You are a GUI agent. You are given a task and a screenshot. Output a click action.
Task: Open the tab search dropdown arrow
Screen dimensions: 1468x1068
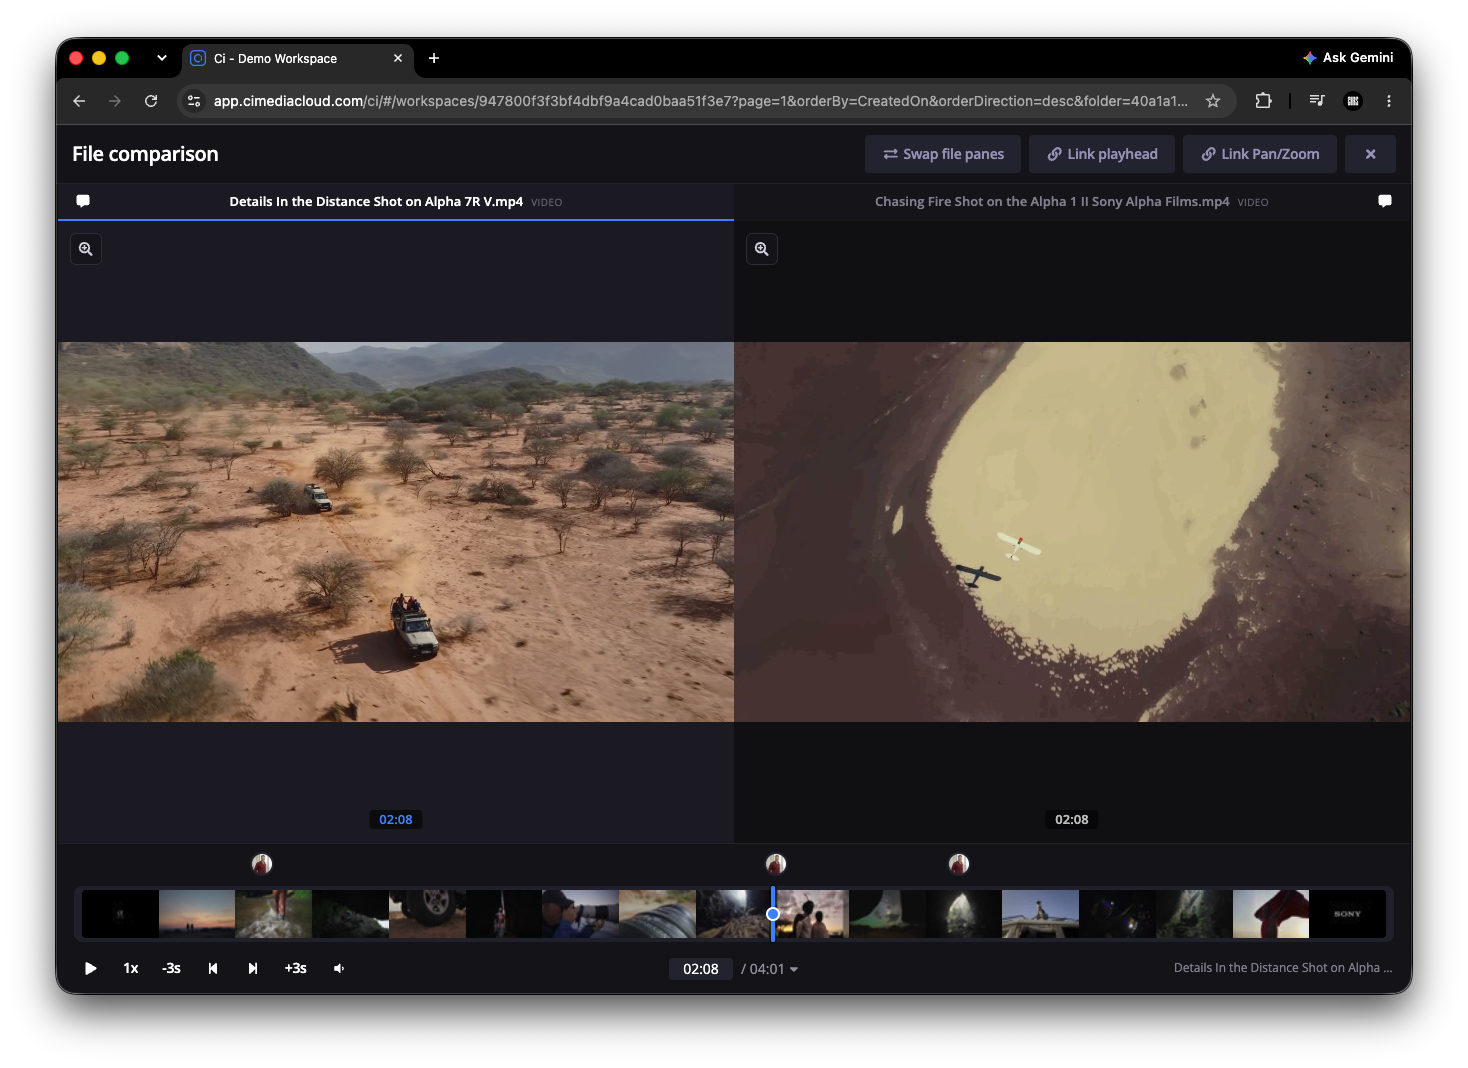pyautogui.click(x=162, y=58)
